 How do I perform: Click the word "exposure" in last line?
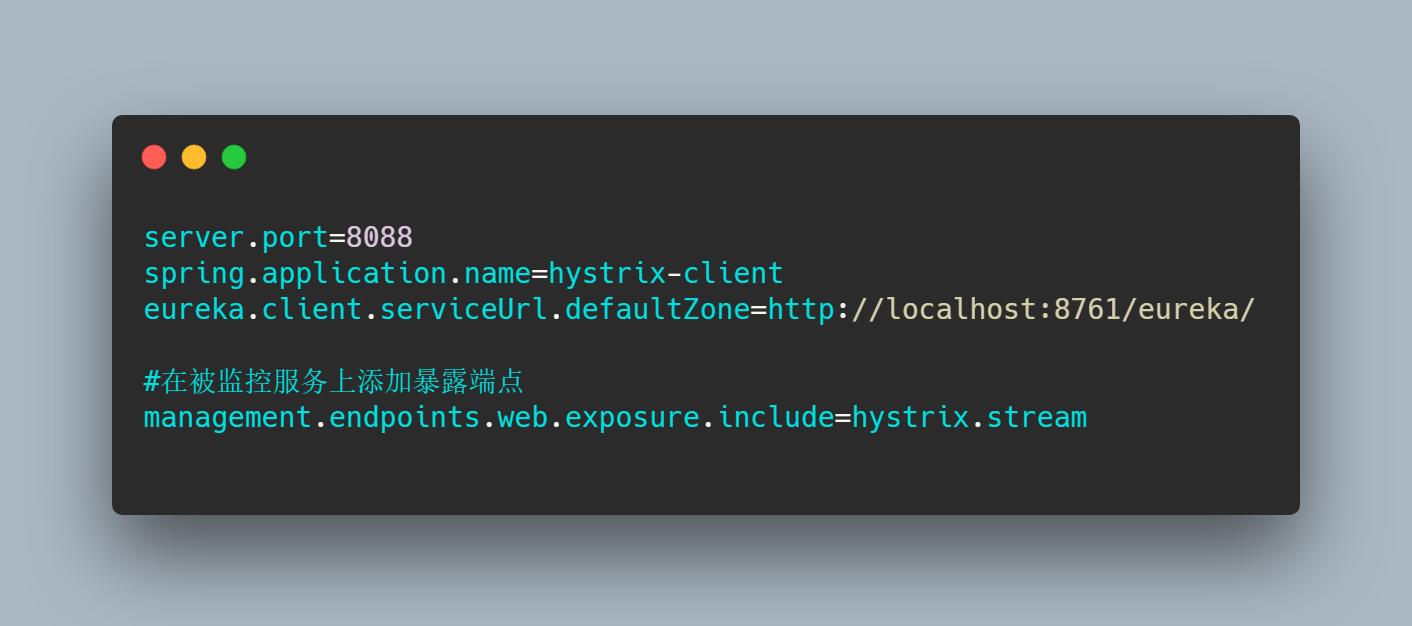pyautogui.click(x=632, y=417)
